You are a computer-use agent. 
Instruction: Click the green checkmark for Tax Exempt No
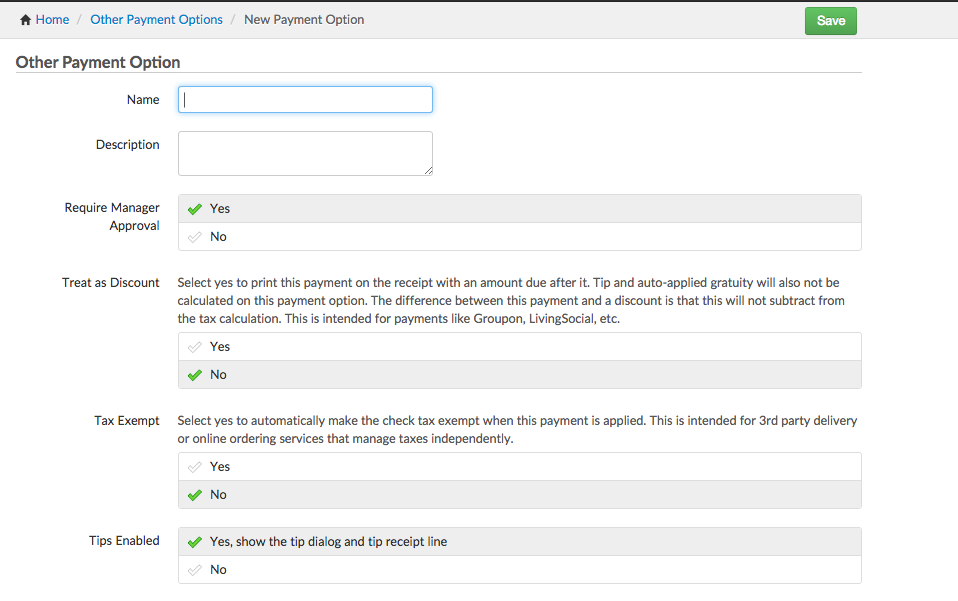(195, 494)
